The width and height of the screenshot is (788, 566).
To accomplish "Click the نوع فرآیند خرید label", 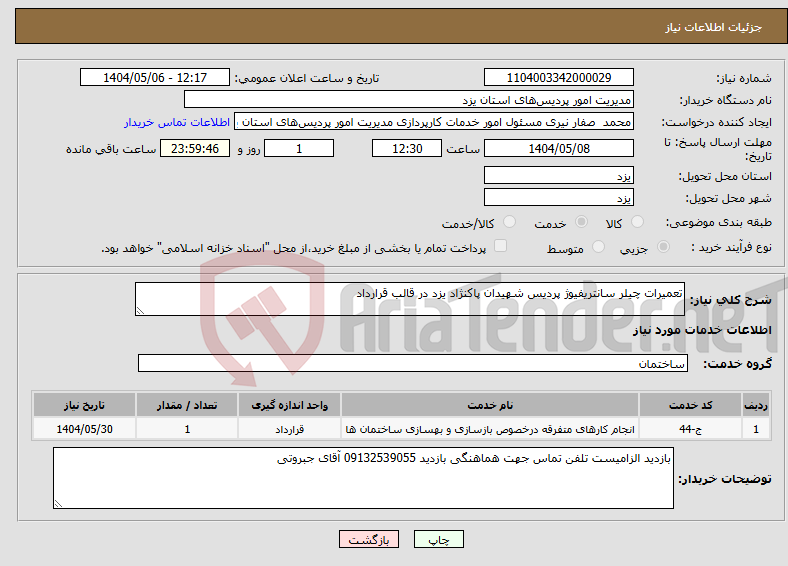I will pyautogui.click(x=731, y=247).
